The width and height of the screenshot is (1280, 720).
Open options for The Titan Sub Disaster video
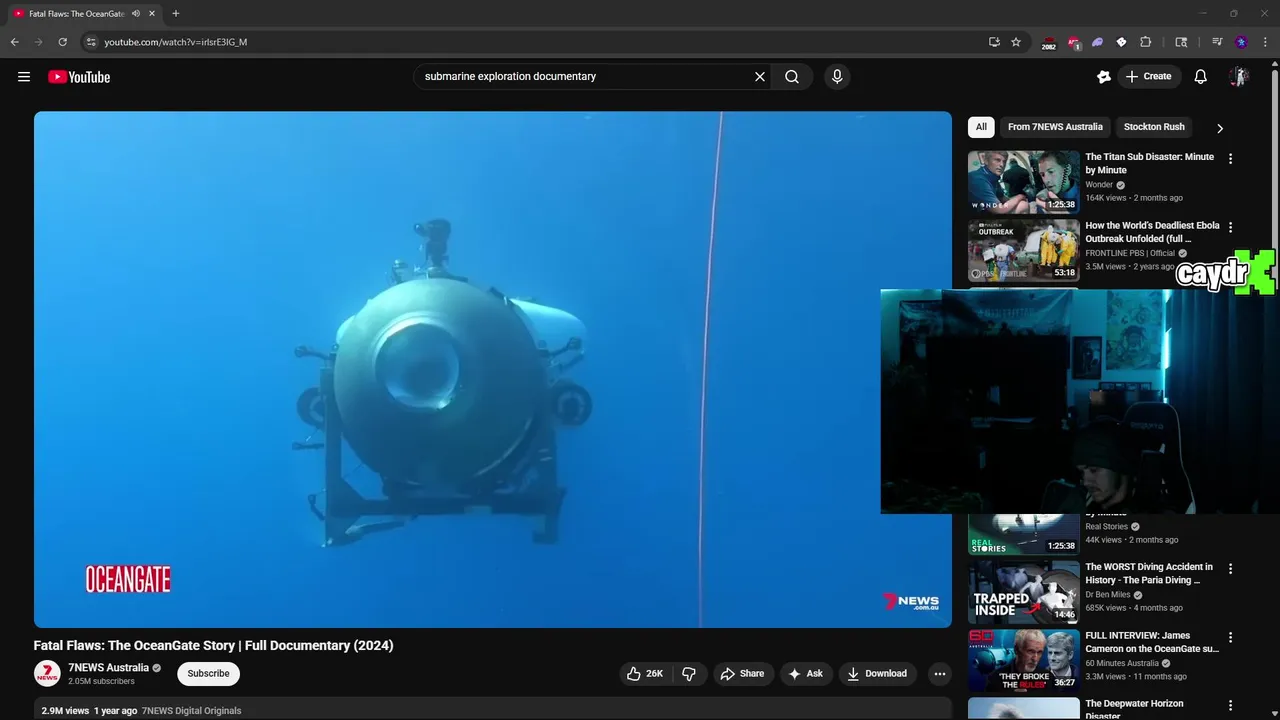click(1231, 158)
